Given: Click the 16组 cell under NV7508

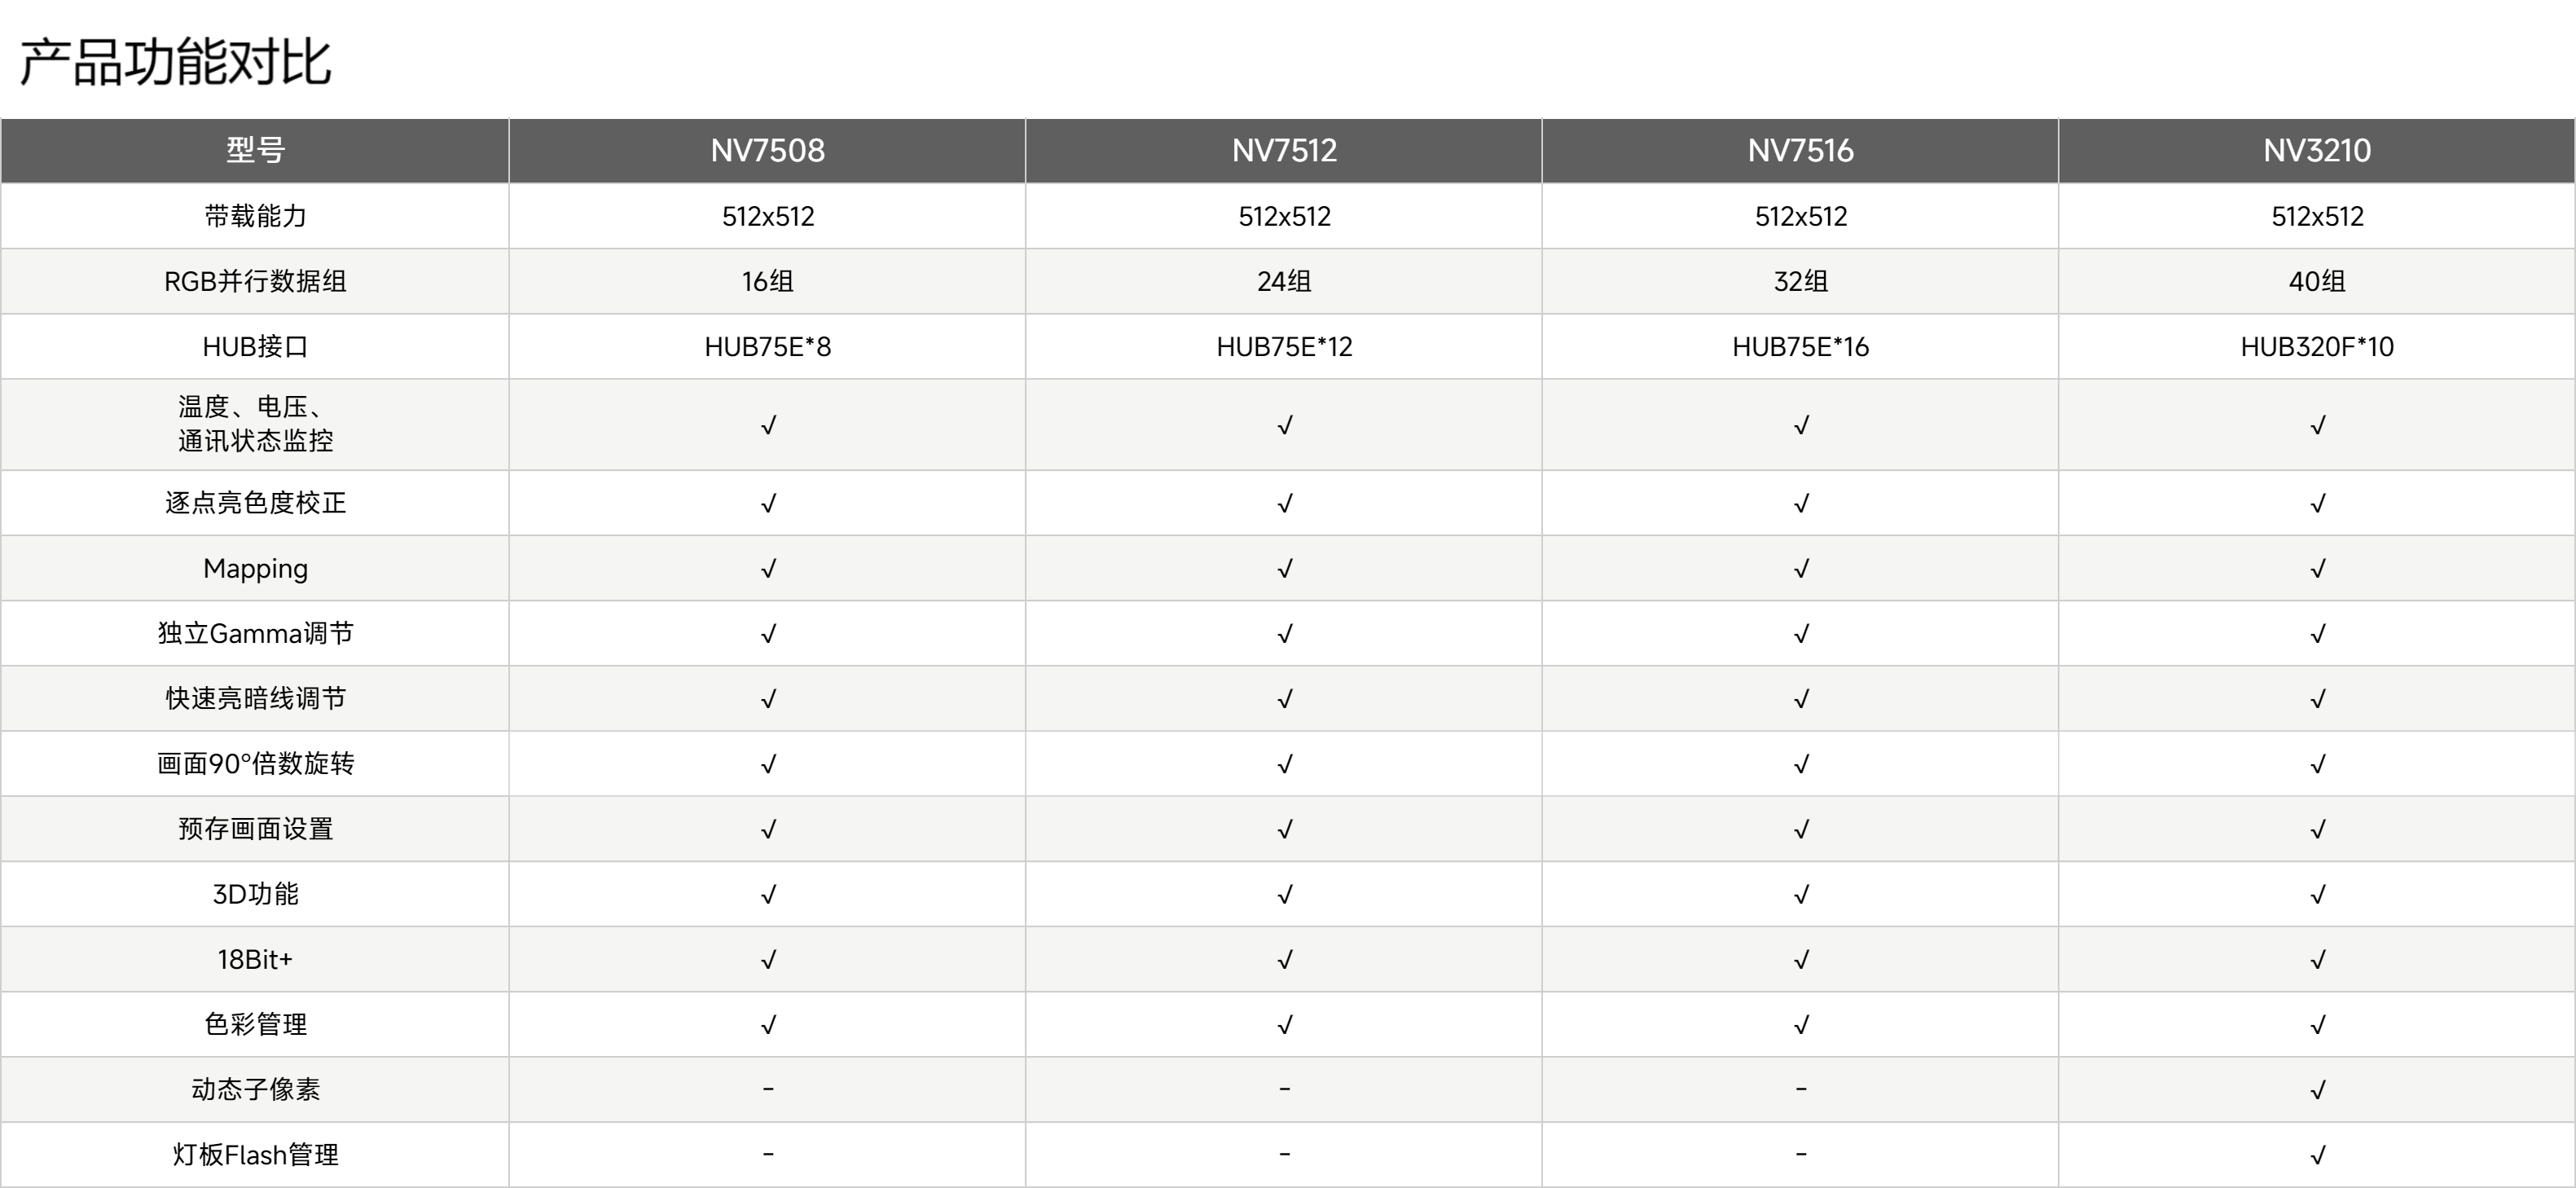Looking at the screenshot, I should click(x=767, y=282).
